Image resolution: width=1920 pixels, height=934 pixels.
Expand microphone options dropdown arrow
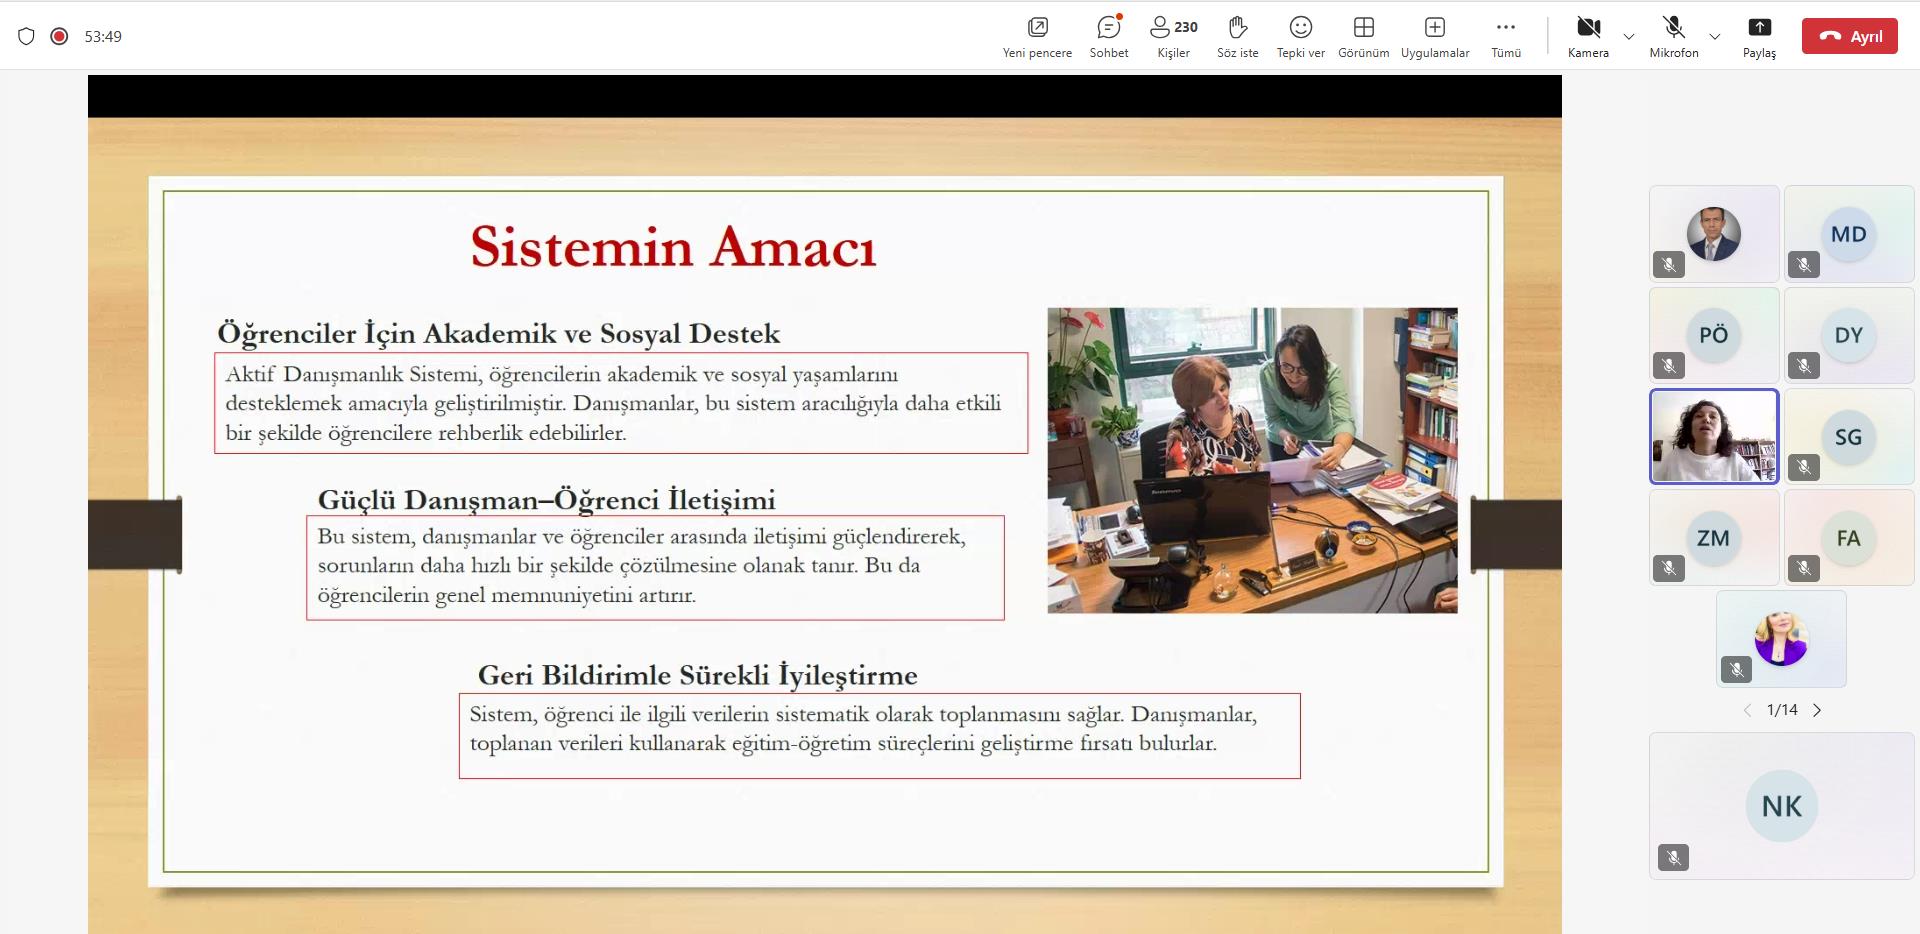1715,37
